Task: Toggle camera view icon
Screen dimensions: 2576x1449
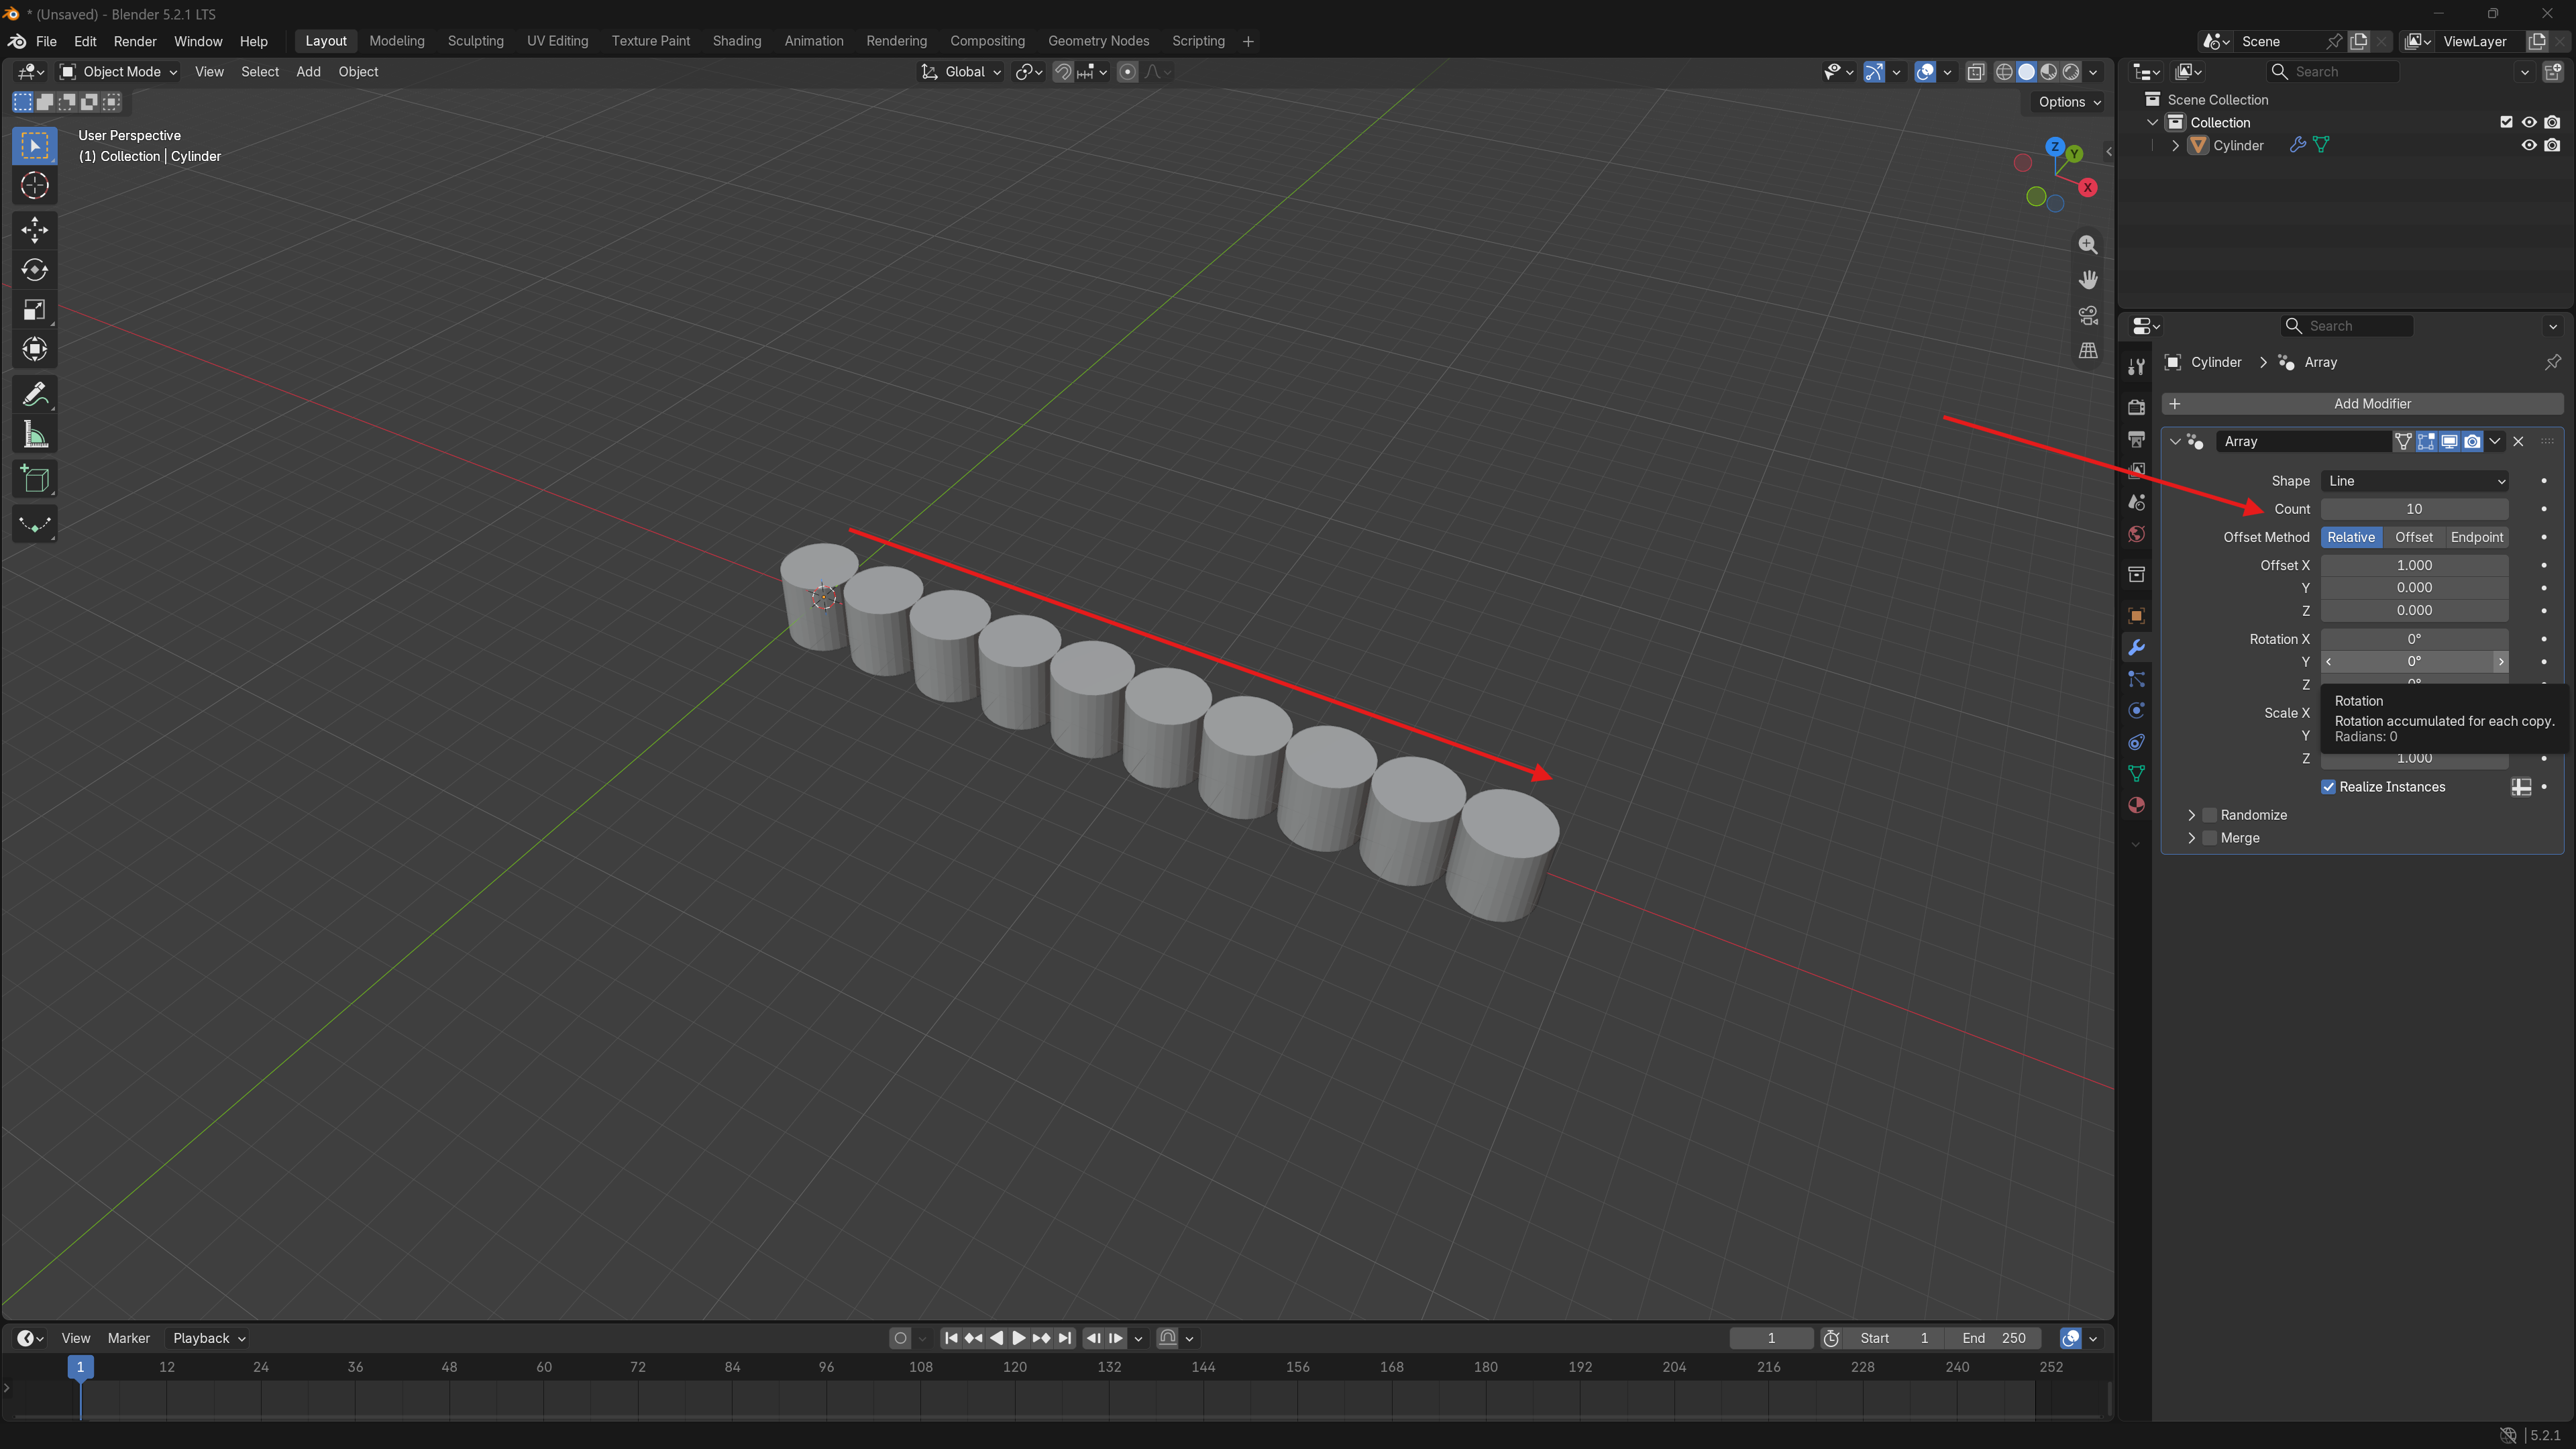Action: pos(2088,315)
